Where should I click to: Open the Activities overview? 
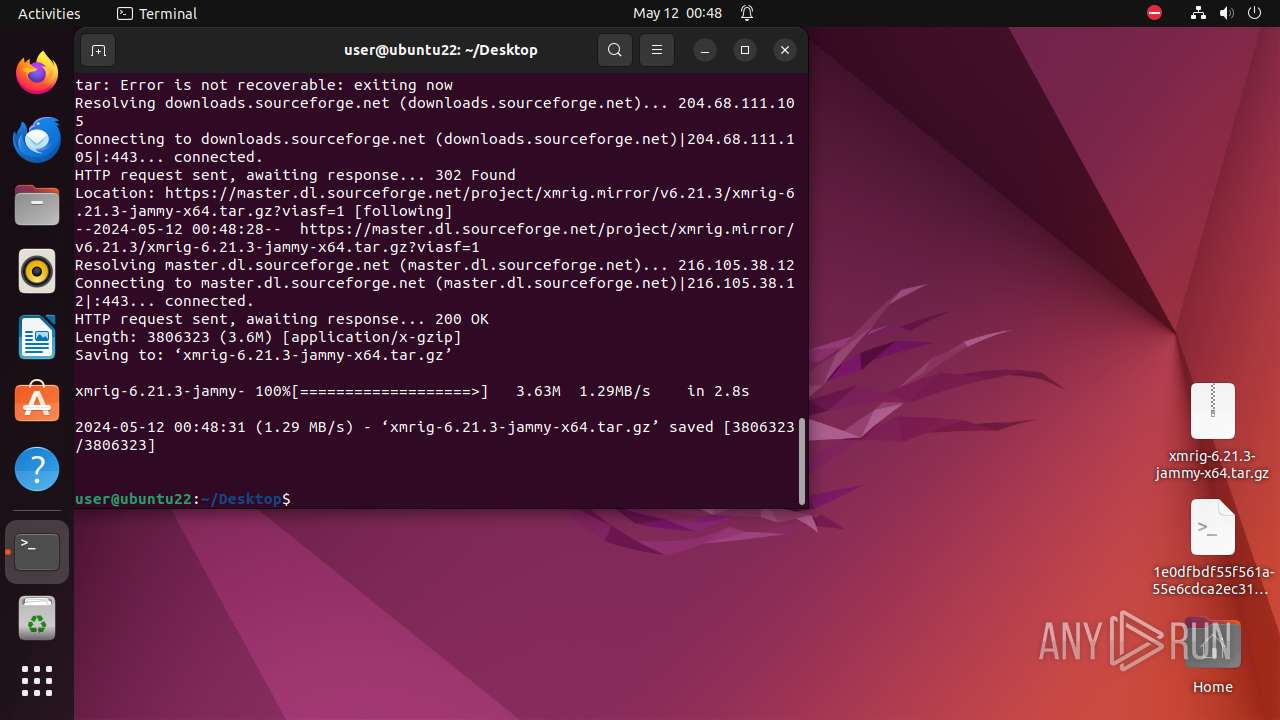coord(49,13)
